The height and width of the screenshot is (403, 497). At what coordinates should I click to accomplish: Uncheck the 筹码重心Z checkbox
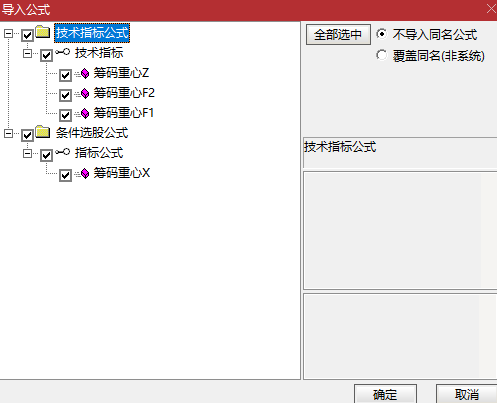coord(65,75)
